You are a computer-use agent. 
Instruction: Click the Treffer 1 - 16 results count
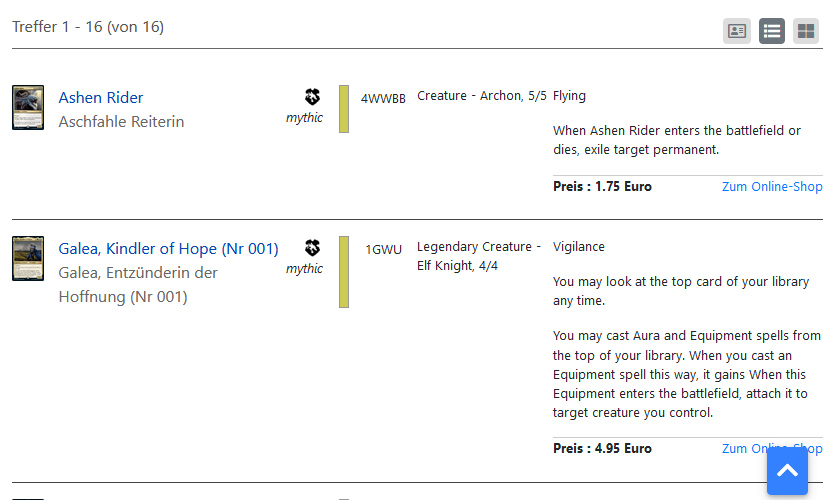[x=88, y=27]
